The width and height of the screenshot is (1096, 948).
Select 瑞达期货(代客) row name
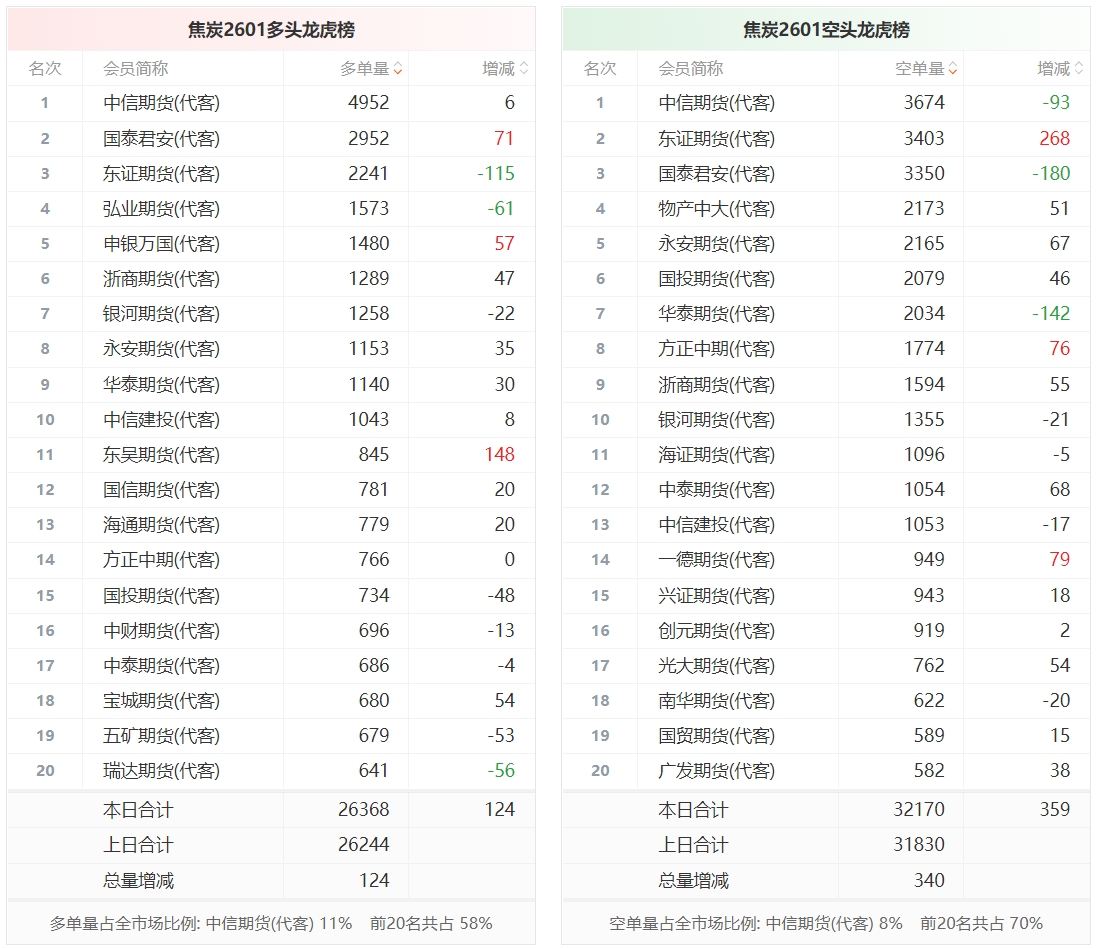pyautogui.click(x=161, y=770)
